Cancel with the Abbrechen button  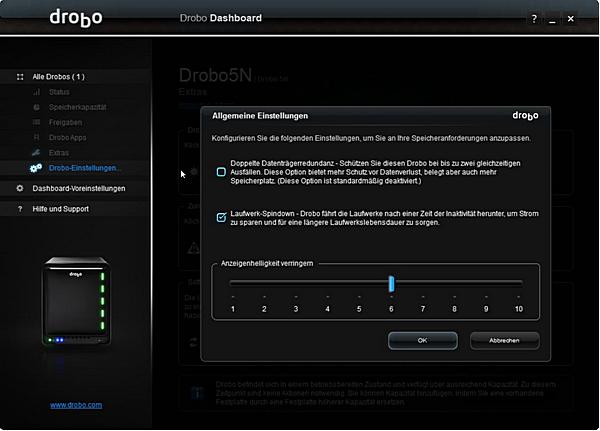click(504, 340)
